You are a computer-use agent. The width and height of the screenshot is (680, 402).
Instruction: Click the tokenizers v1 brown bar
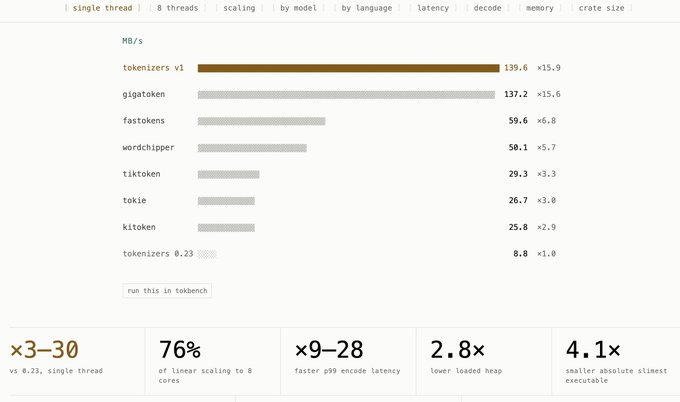pyautogui.click(x=349, y=68)
